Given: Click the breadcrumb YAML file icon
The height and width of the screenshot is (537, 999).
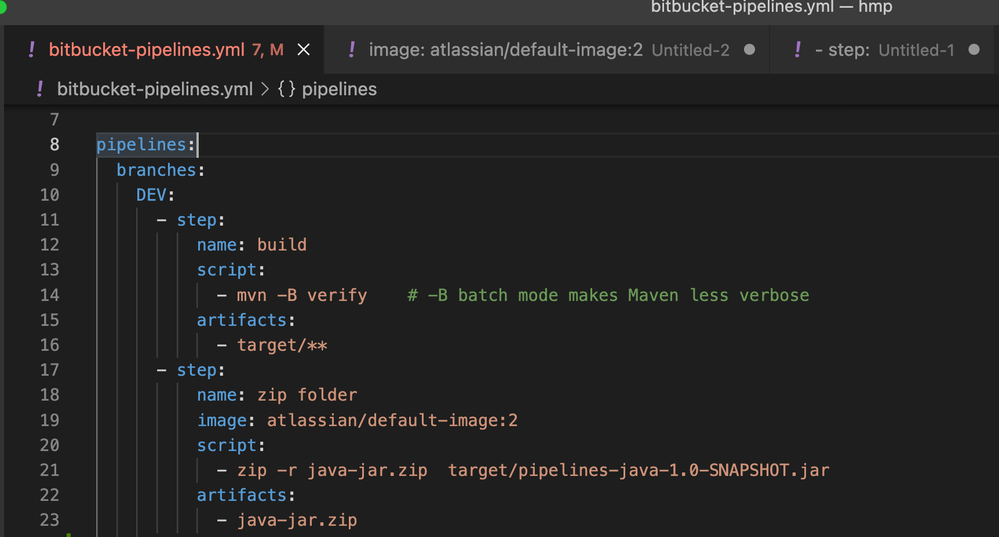Looking at the screenshot, I should coord(40,89).
